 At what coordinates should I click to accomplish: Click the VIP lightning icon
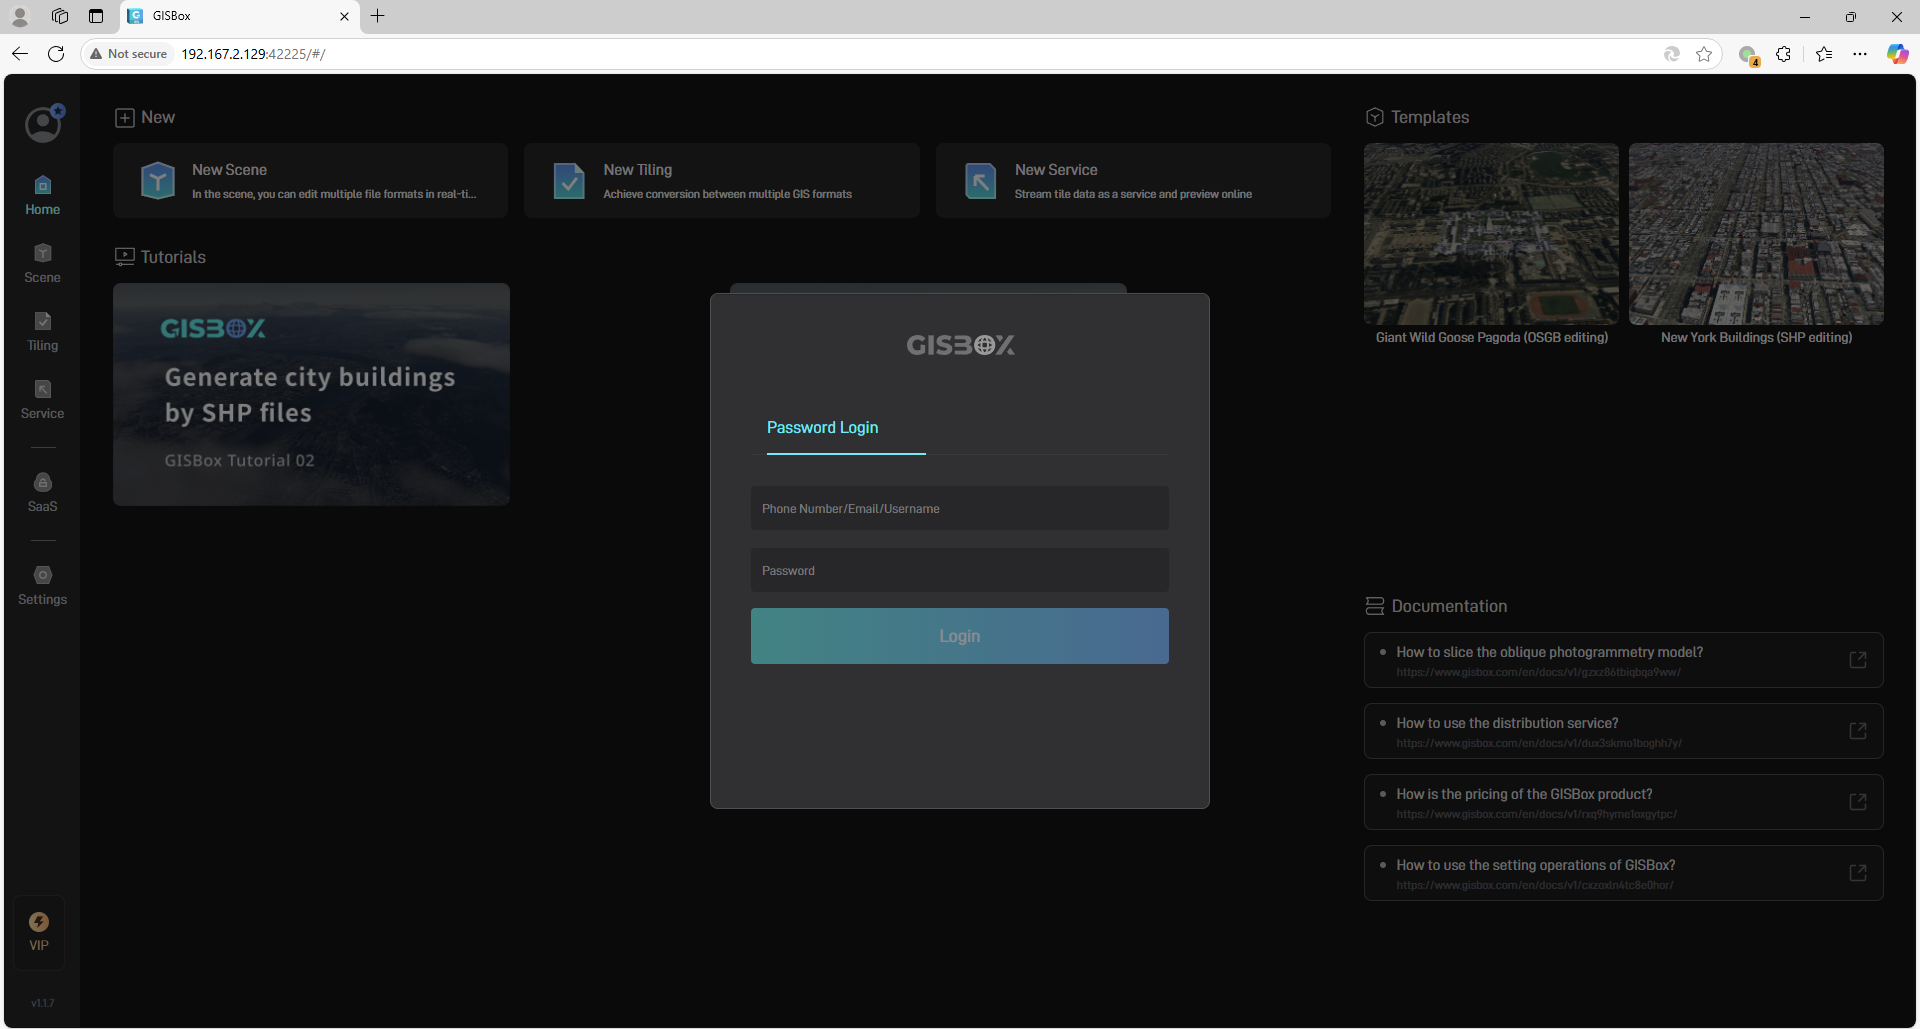39,921
